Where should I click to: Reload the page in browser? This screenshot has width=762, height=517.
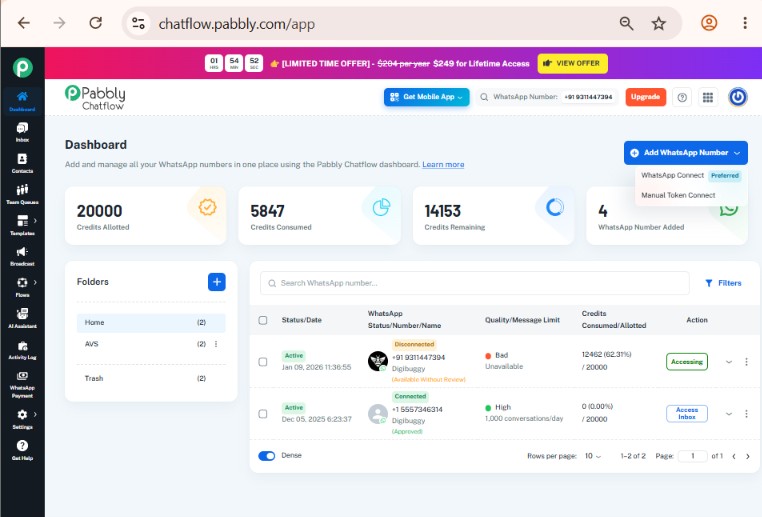pyautogui.click(x=96, y=23)
